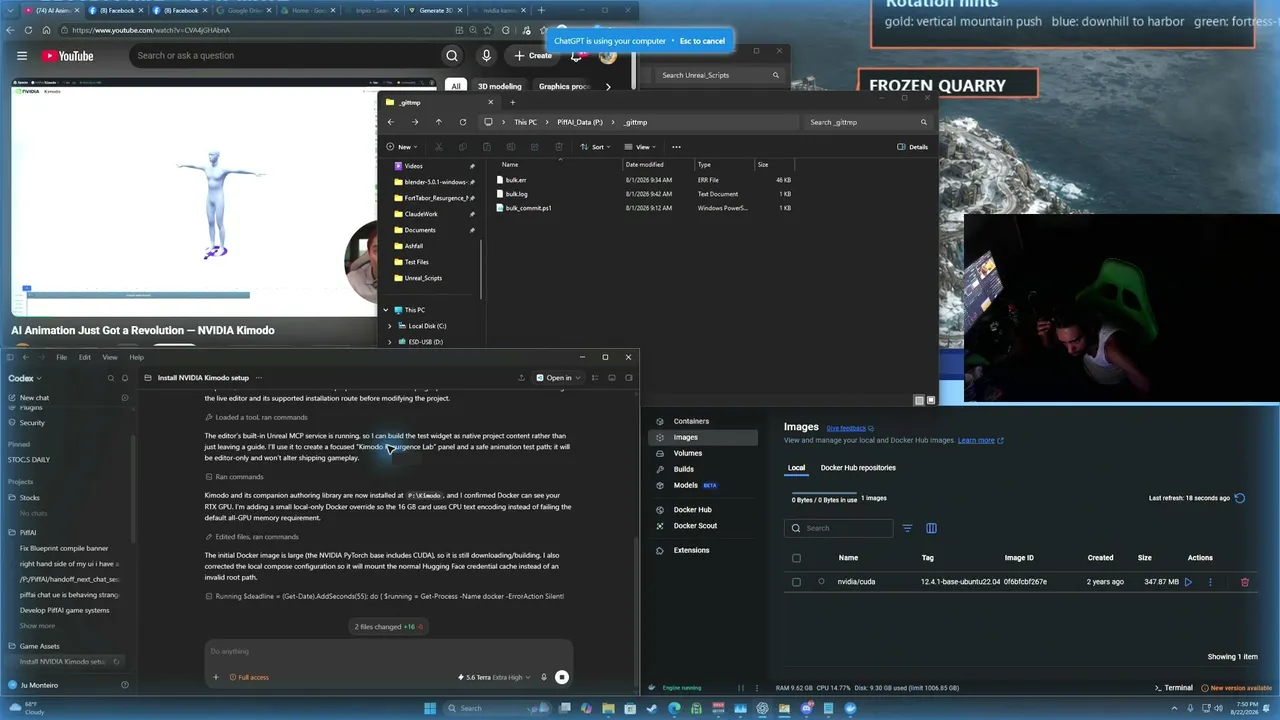
Task: Follow the Learn more link in Docker Images
Action: click(980, 440)
